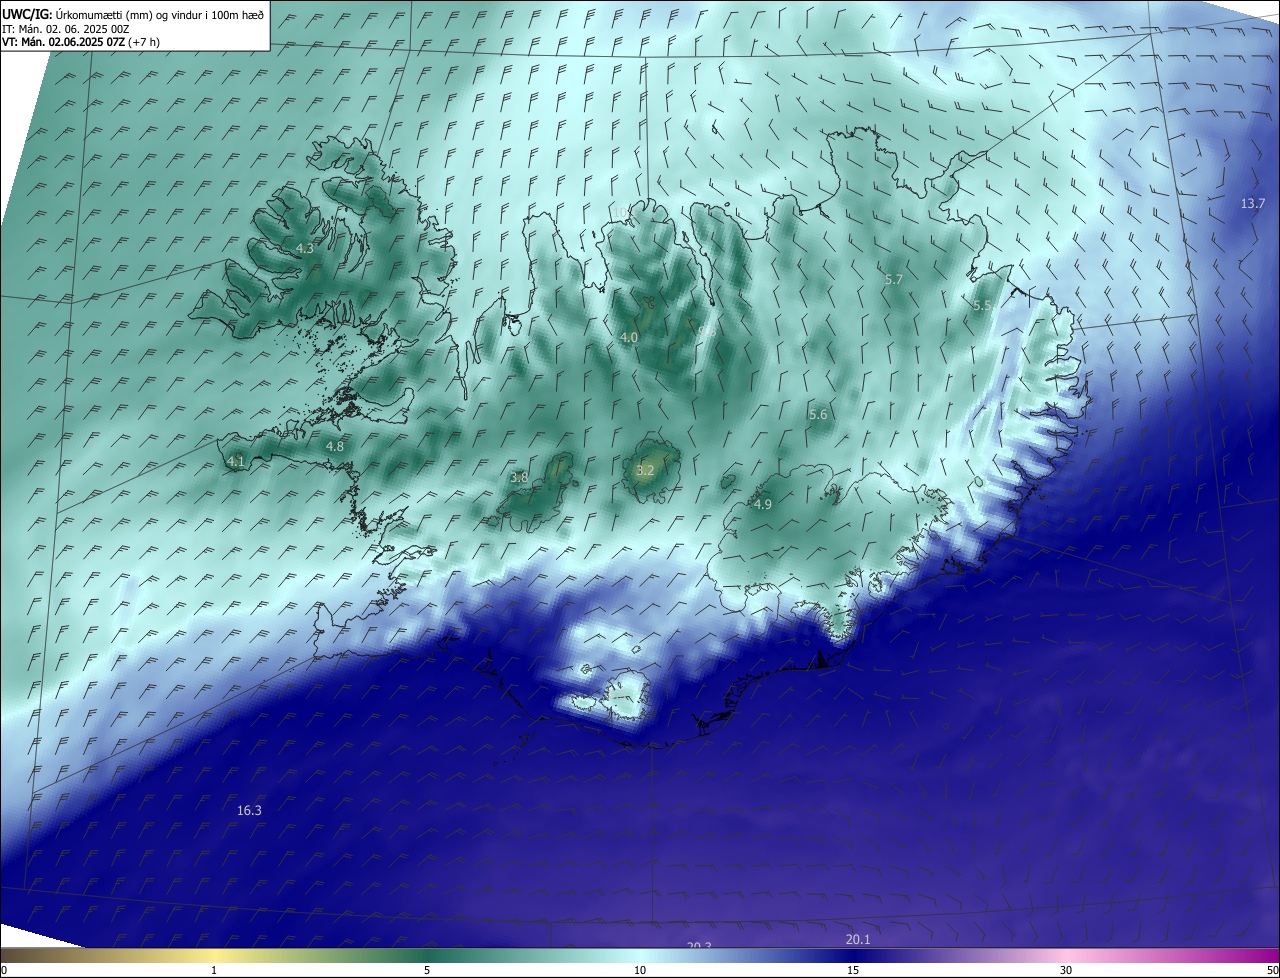Click the 4.1 value on the map

pyautogui.click(x=235, y=462)
